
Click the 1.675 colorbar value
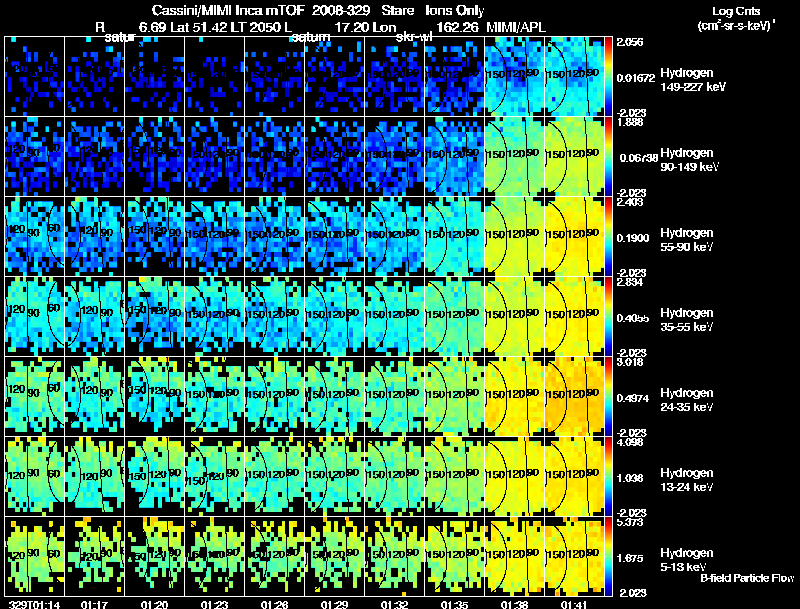(x=630, y=559)
